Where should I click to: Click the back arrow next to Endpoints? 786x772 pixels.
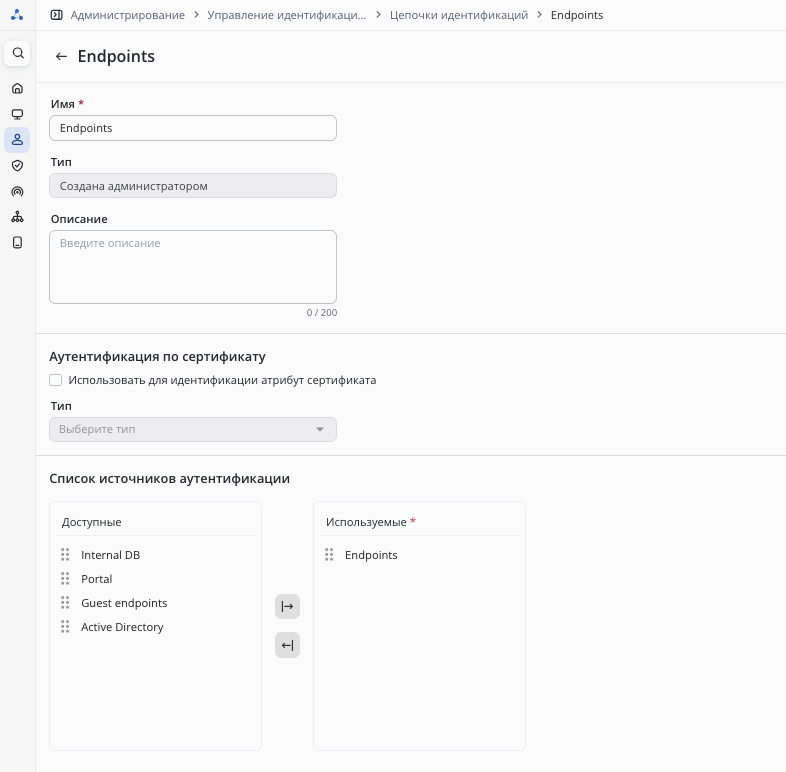(61, 57)
